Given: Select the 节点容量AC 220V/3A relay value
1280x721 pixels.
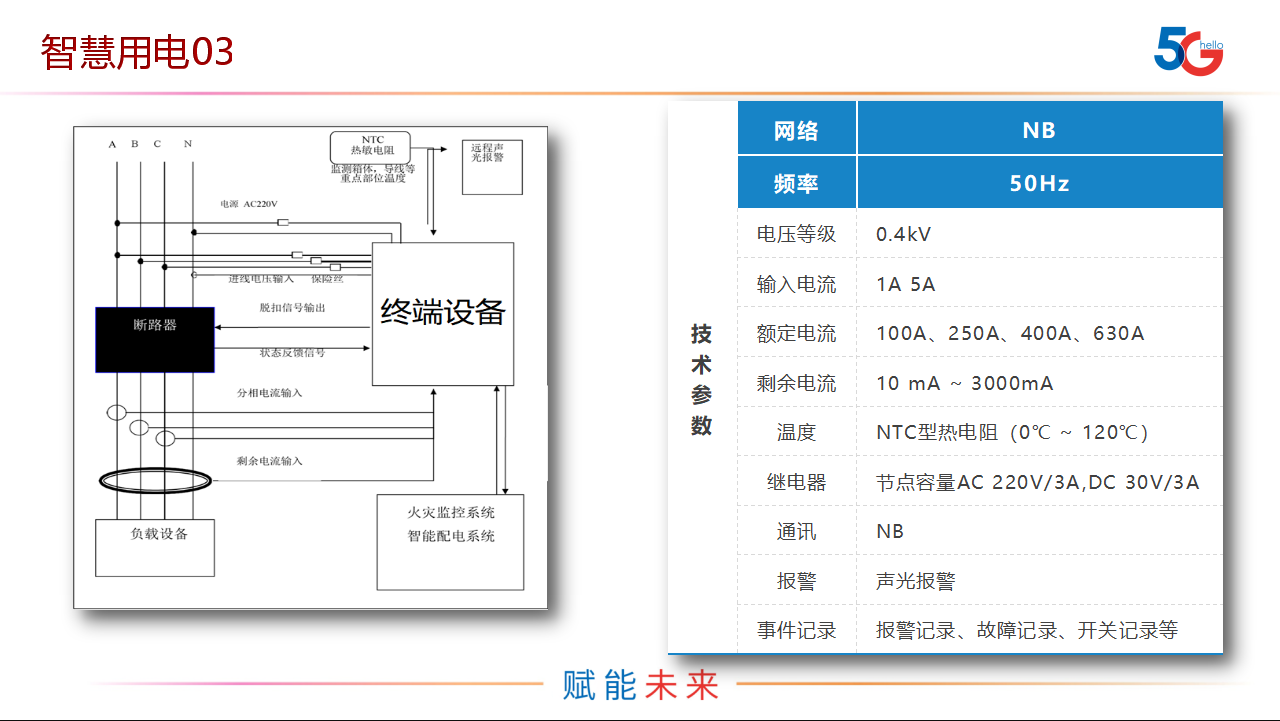Looking at the screenshot, I should (x=1037, y=482).
